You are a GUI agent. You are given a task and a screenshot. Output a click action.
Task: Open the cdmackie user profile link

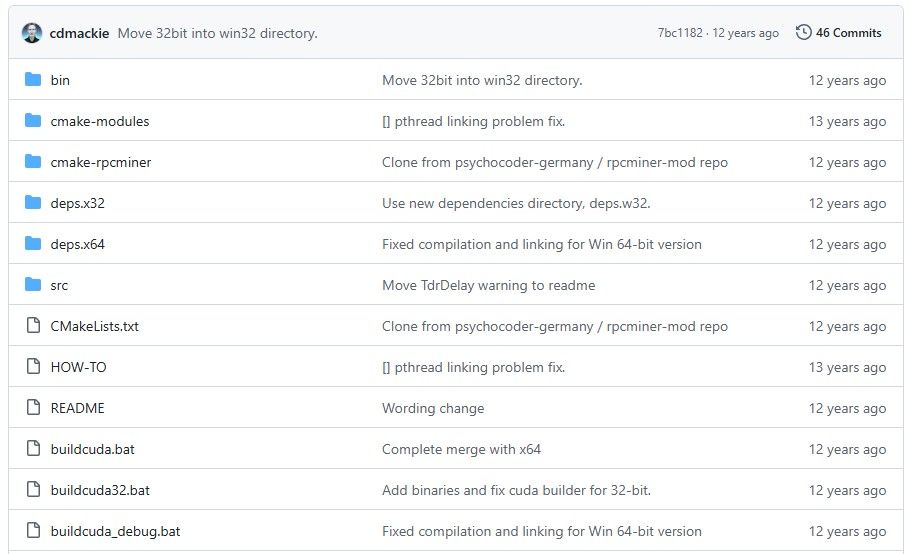coord(79,33)
